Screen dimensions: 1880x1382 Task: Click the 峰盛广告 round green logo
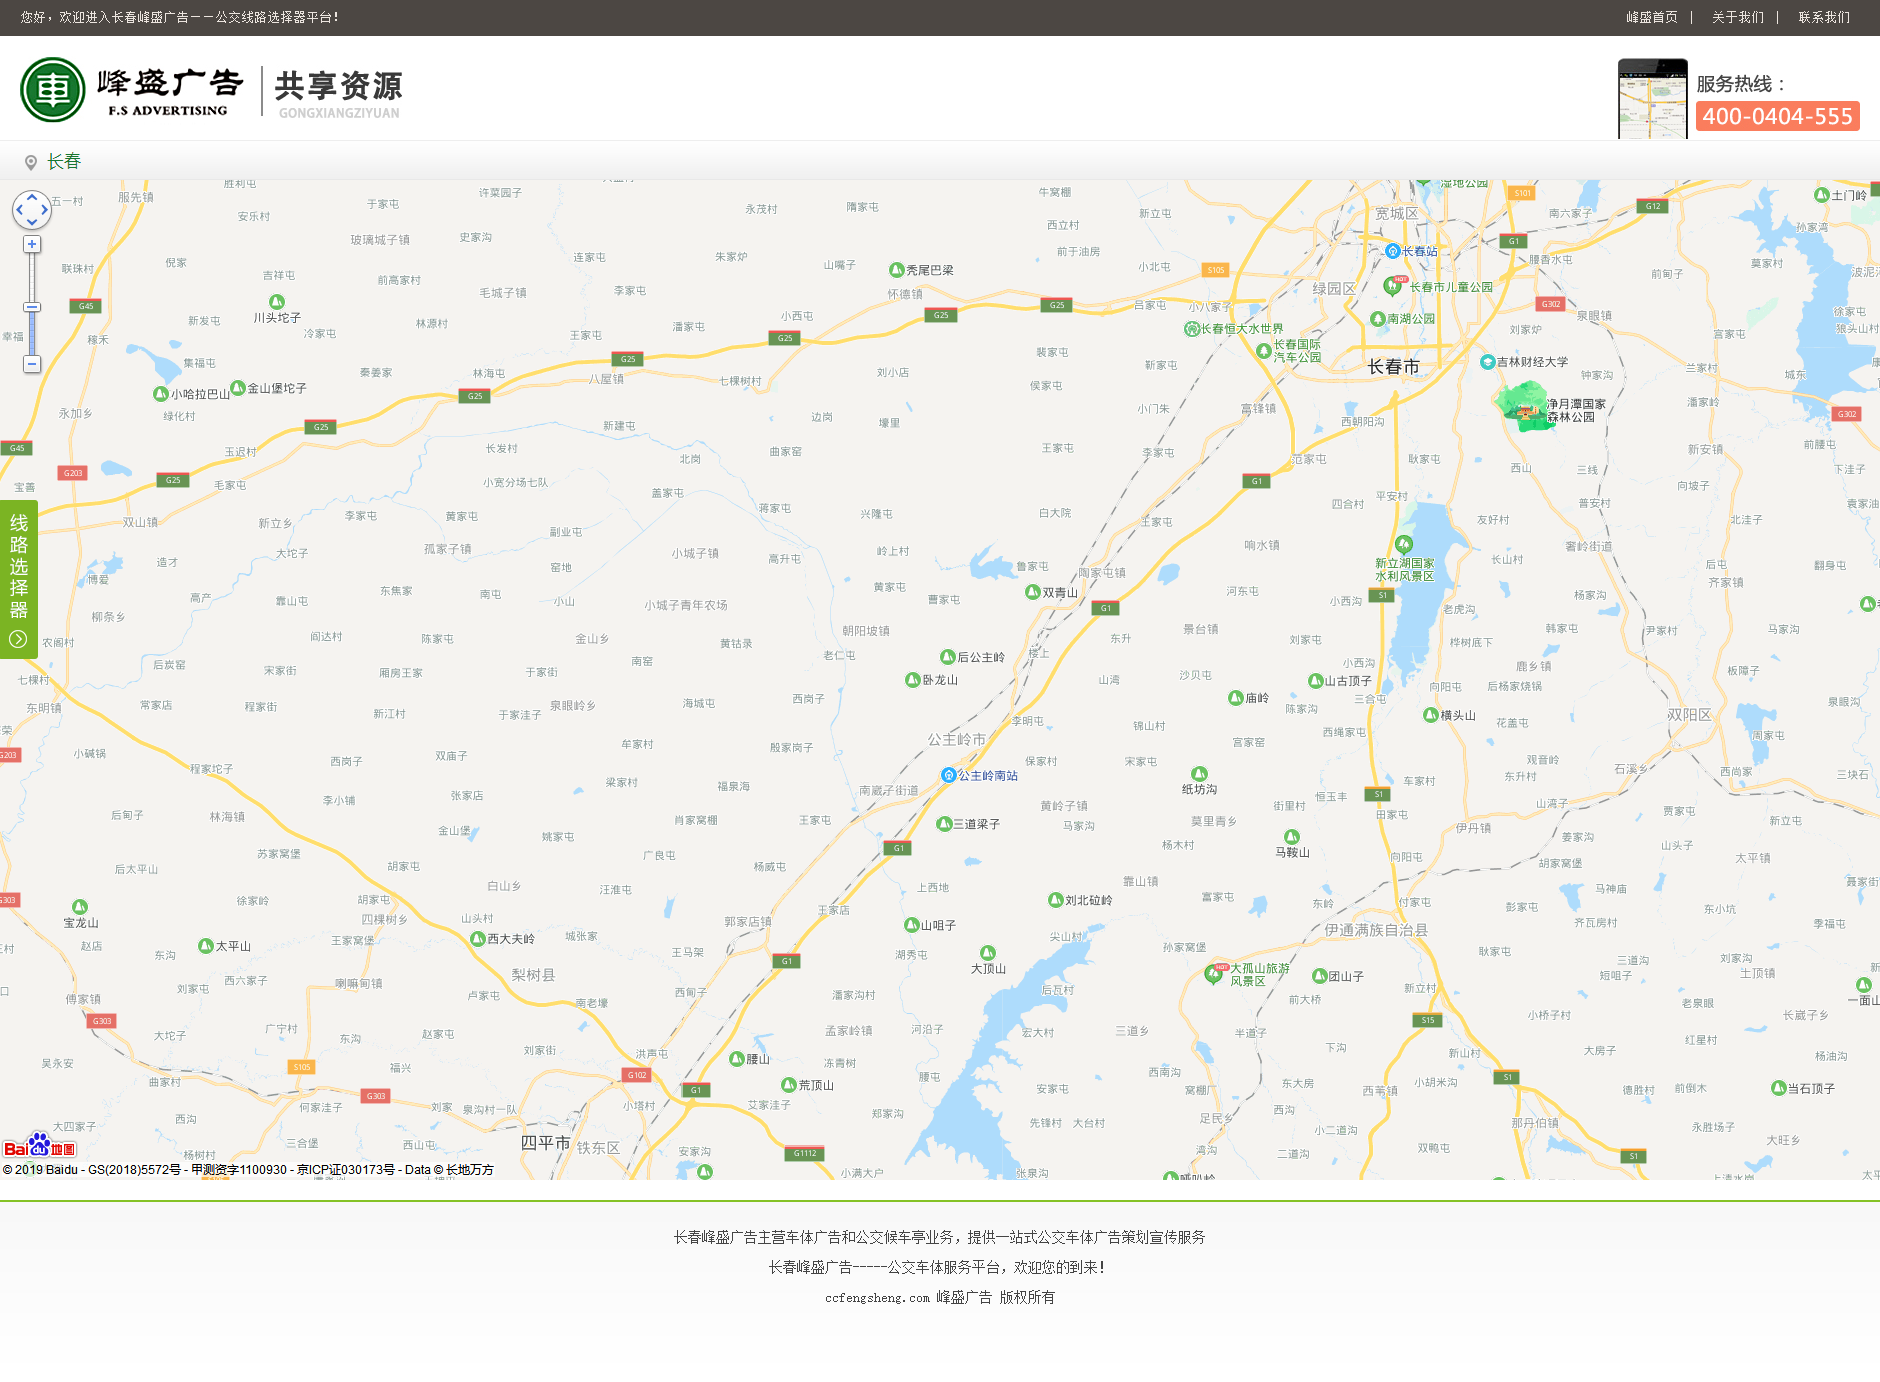pyautogui.click(x=53, y=90)
